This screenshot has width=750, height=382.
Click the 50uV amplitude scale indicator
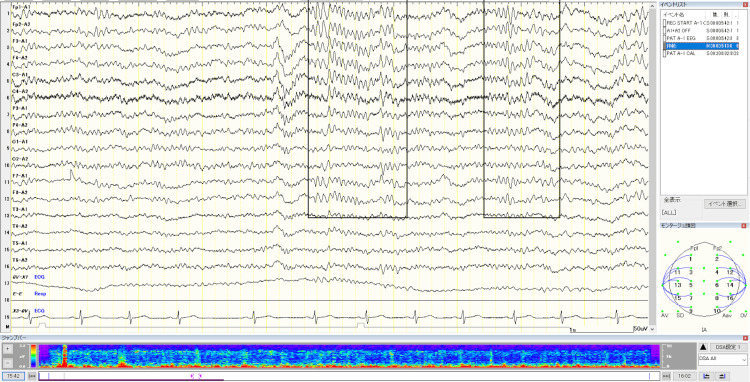point(640,329)
